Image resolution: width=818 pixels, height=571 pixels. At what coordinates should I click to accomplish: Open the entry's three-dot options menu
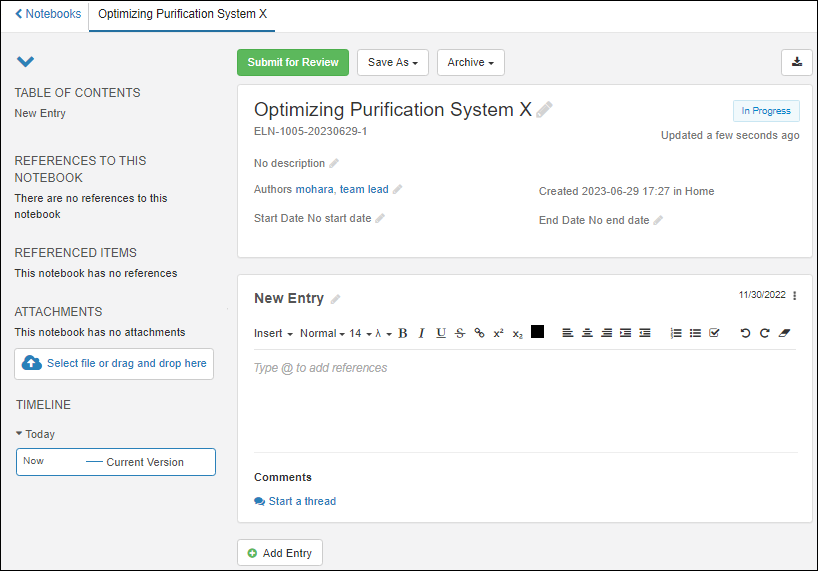[x=795, y=296]
